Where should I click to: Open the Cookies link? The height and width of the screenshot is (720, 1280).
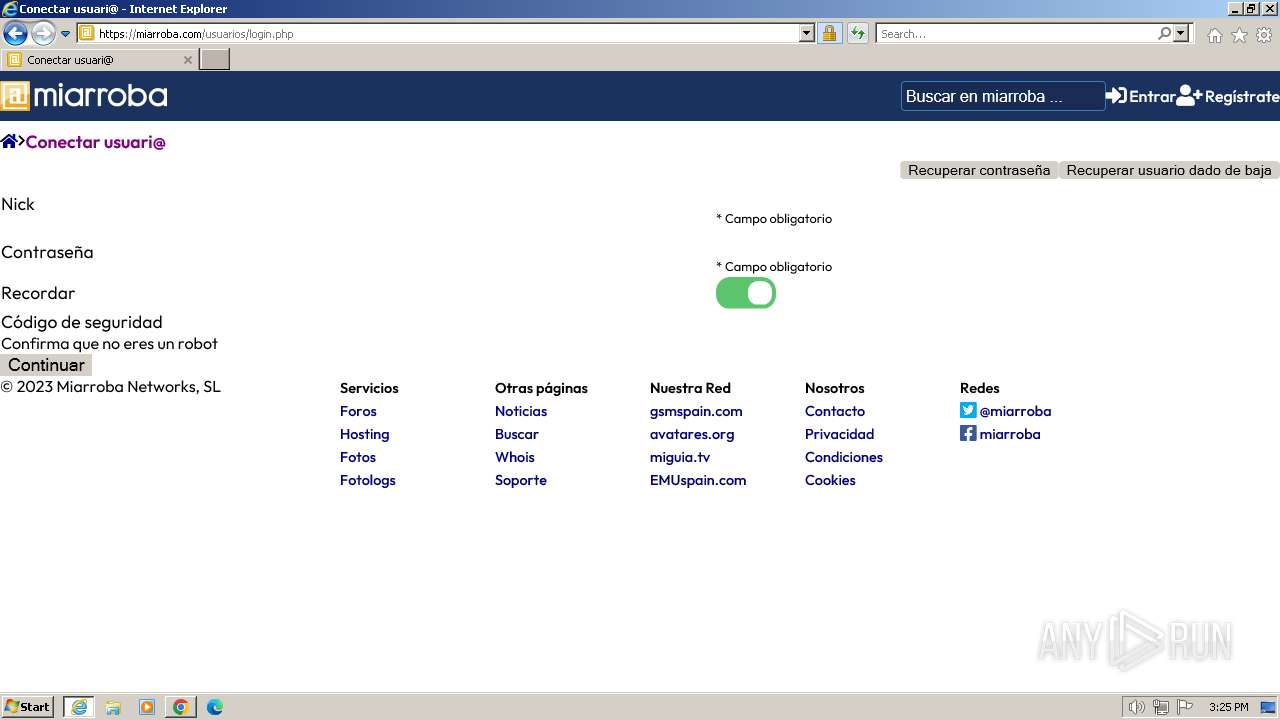click(x=830, y=480)
